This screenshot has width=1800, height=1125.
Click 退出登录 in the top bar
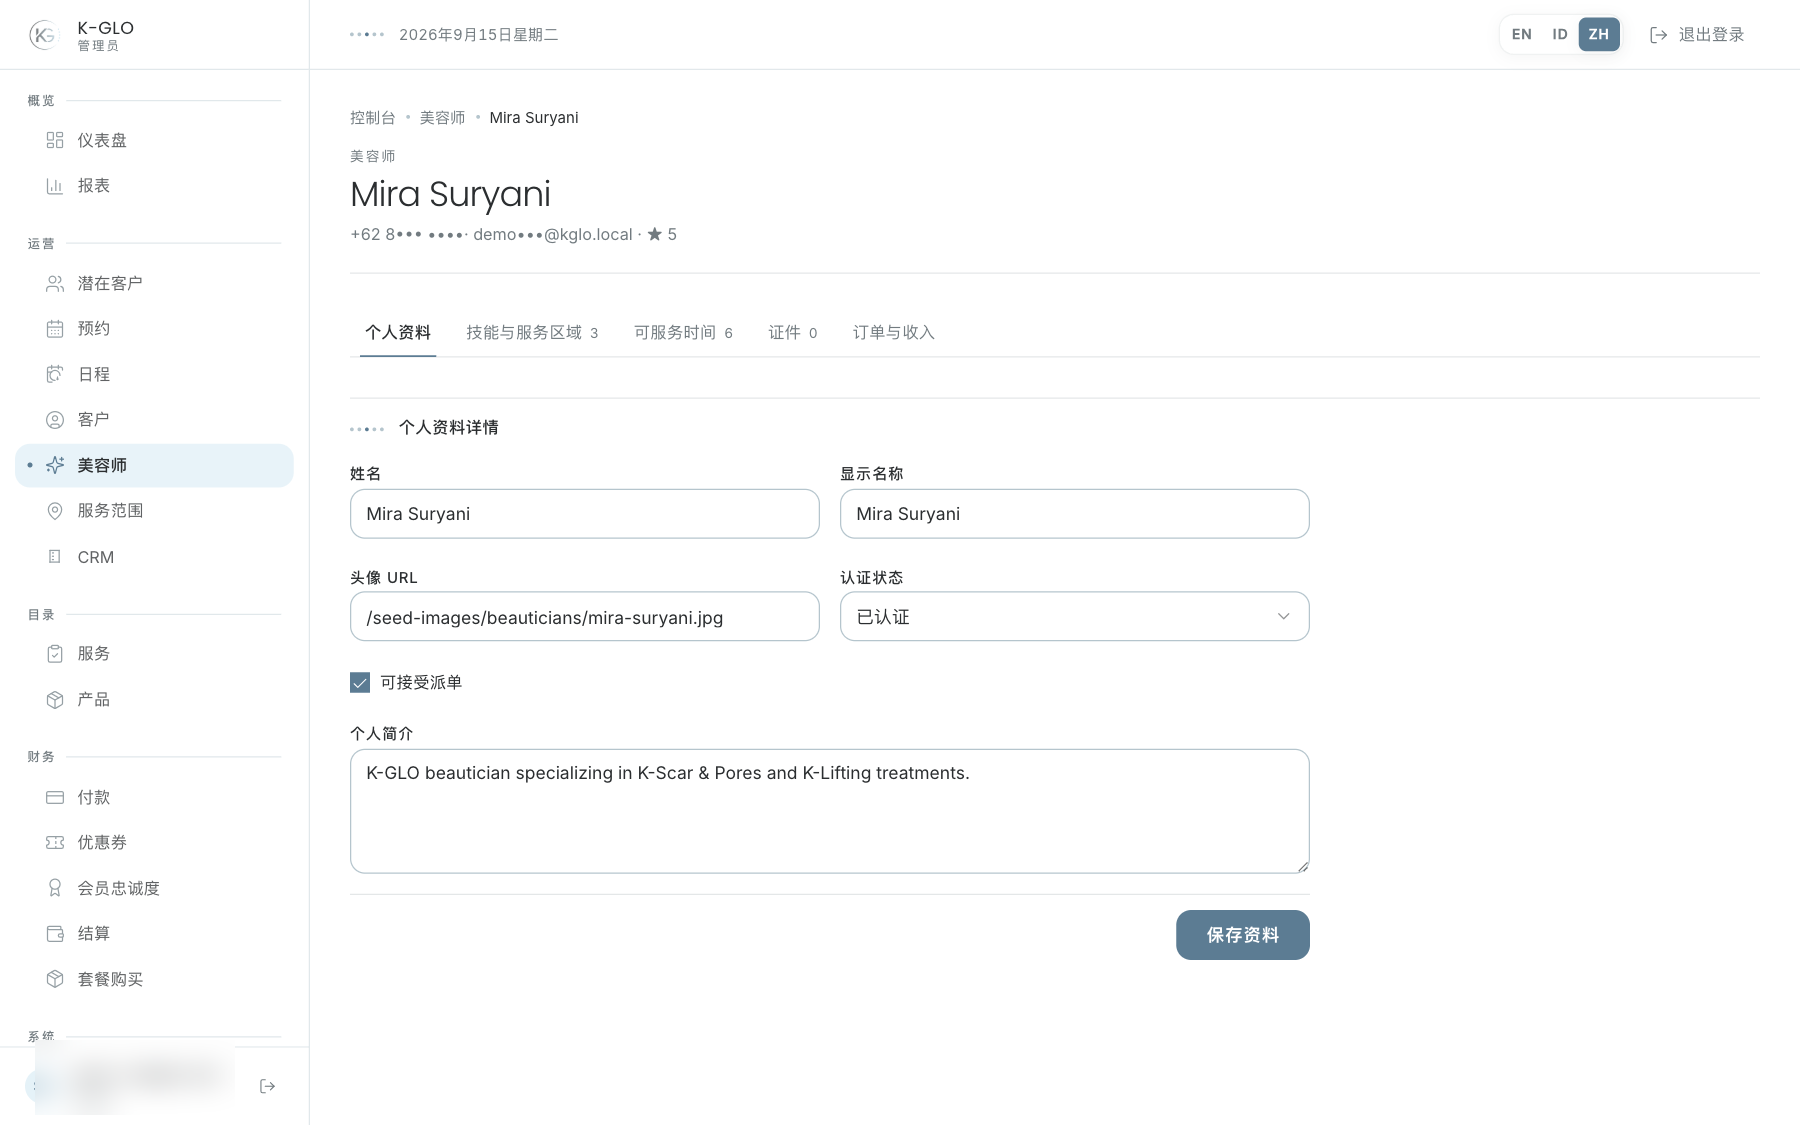[x=1696, y=35]
